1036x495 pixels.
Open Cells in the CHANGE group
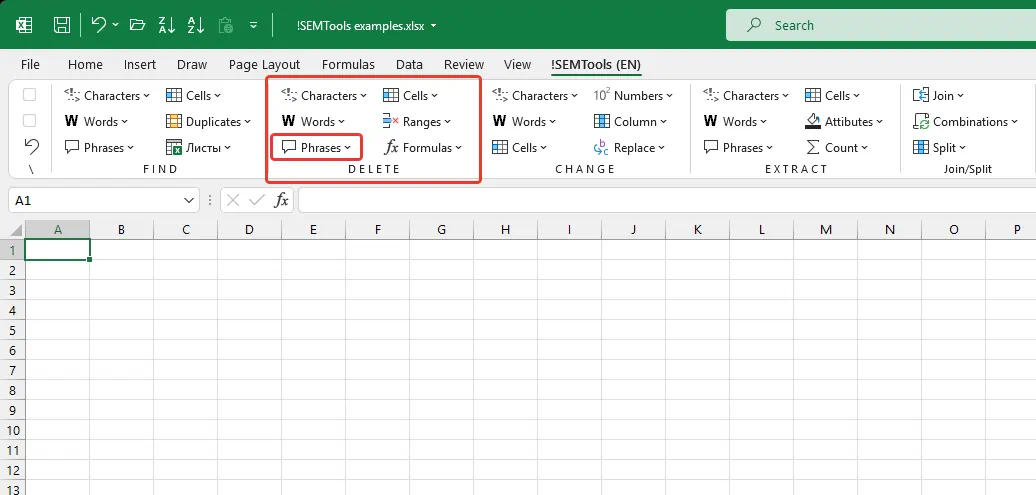tap(520, 148)
